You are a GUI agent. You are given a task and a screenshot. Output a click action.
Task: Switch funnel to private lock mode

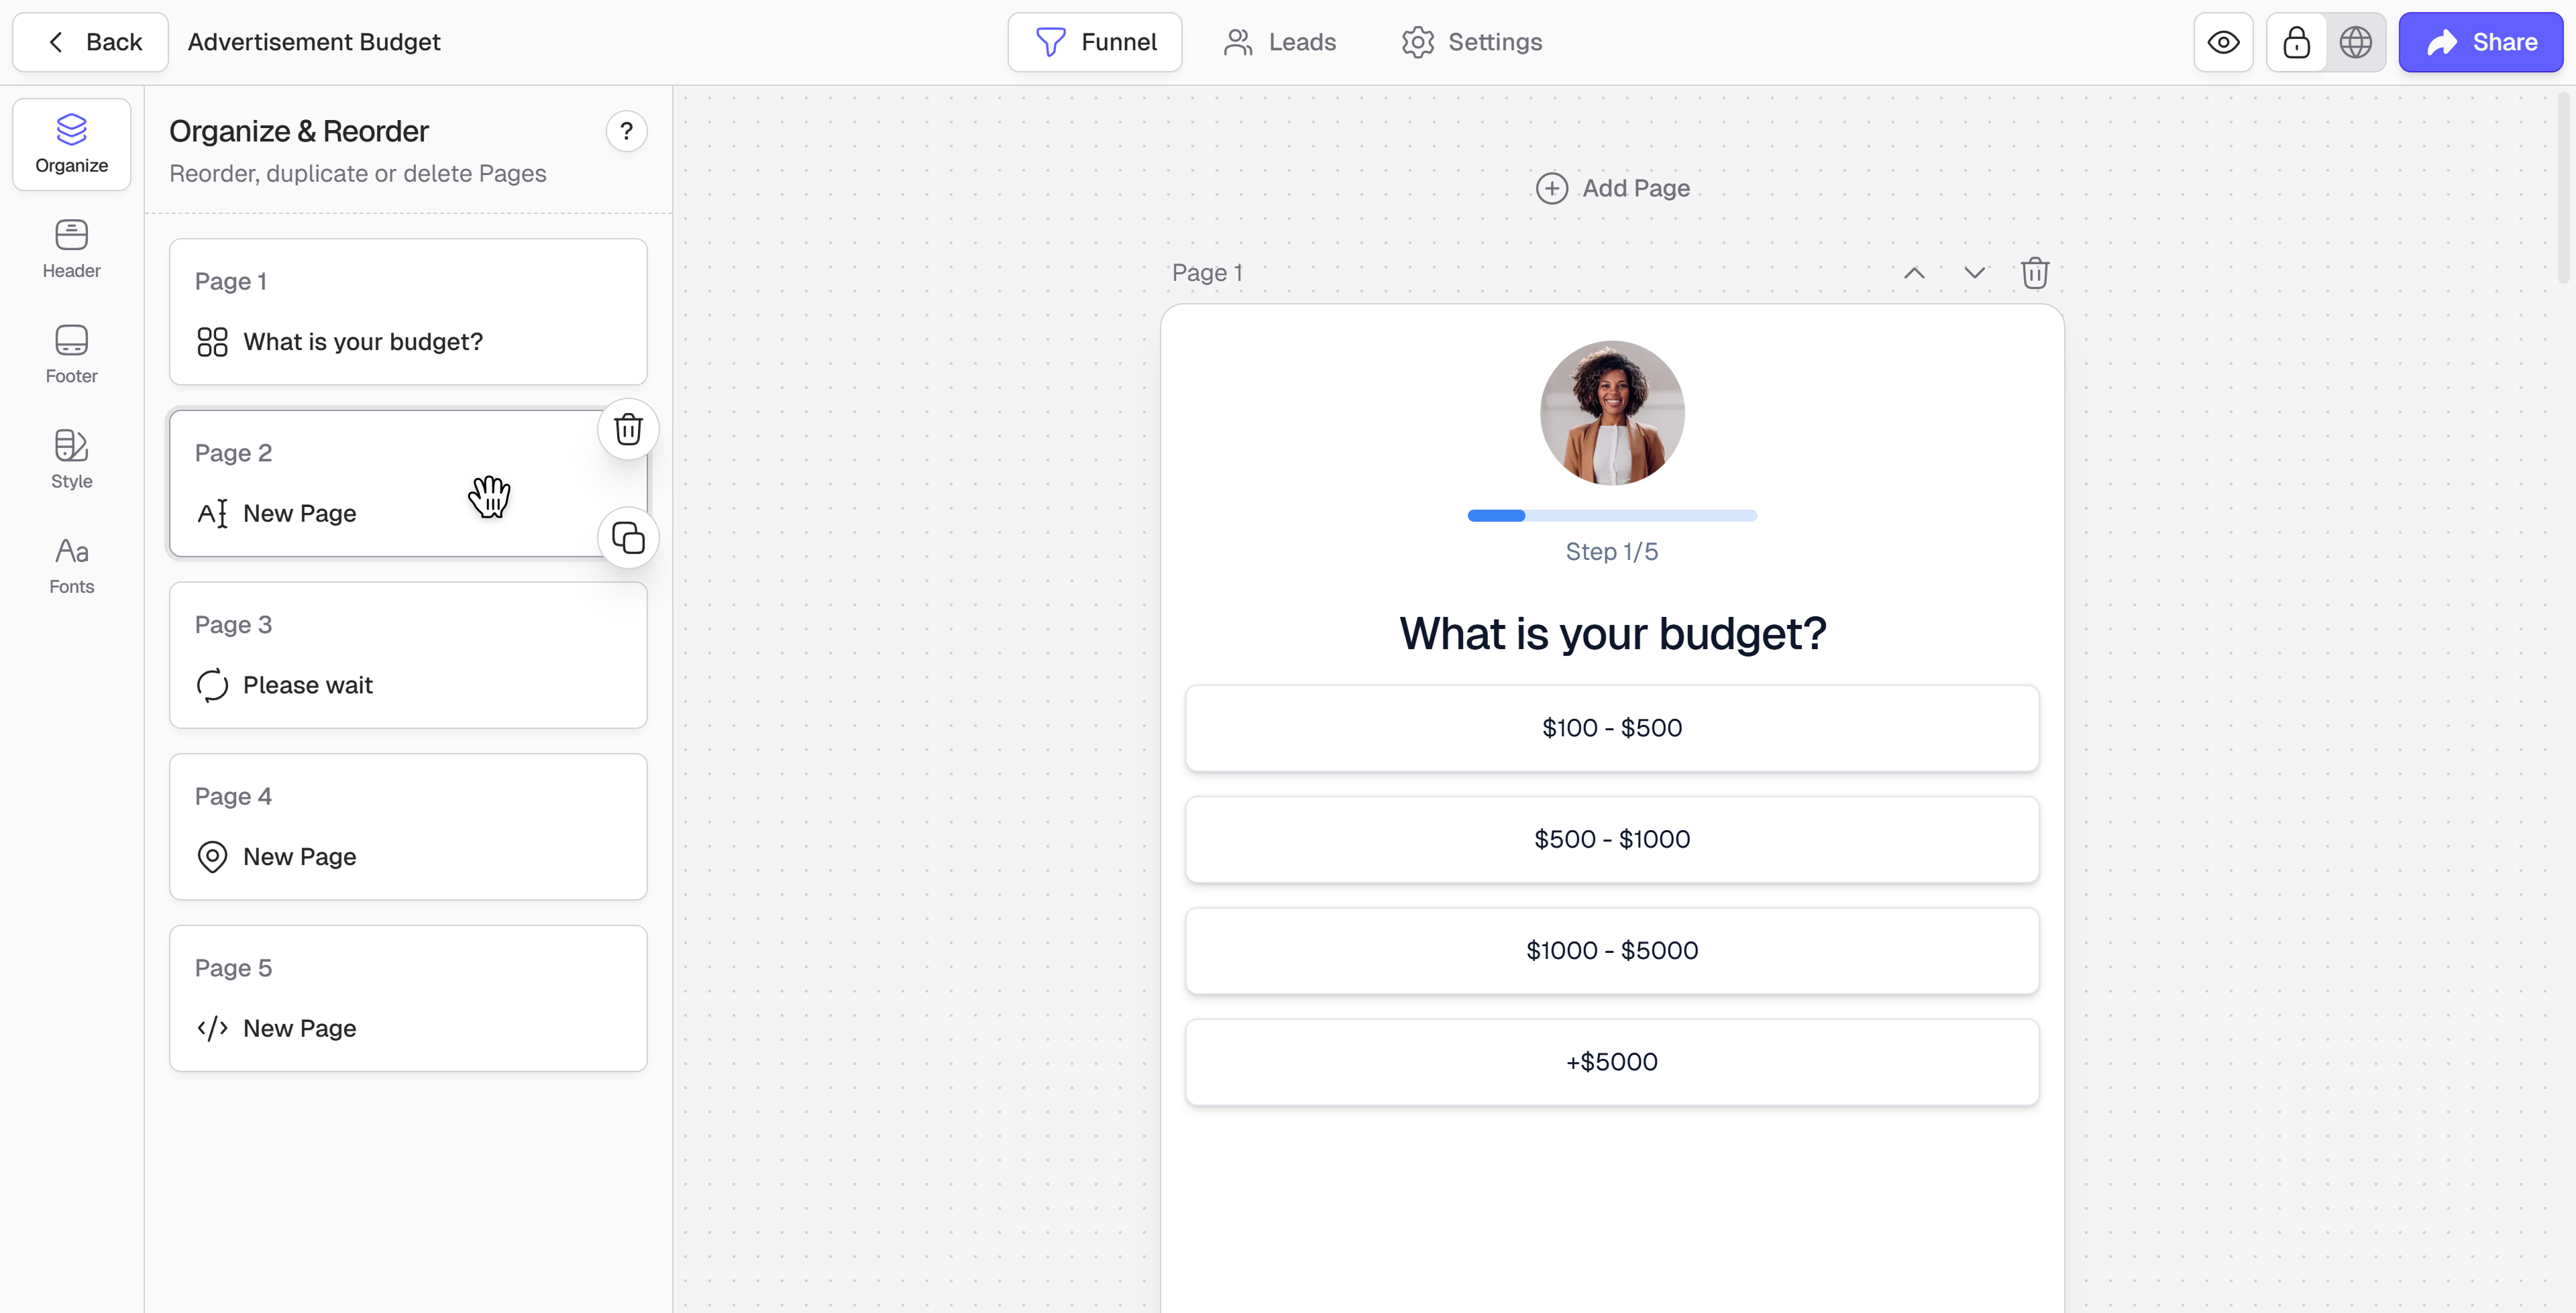[2296, 42]
